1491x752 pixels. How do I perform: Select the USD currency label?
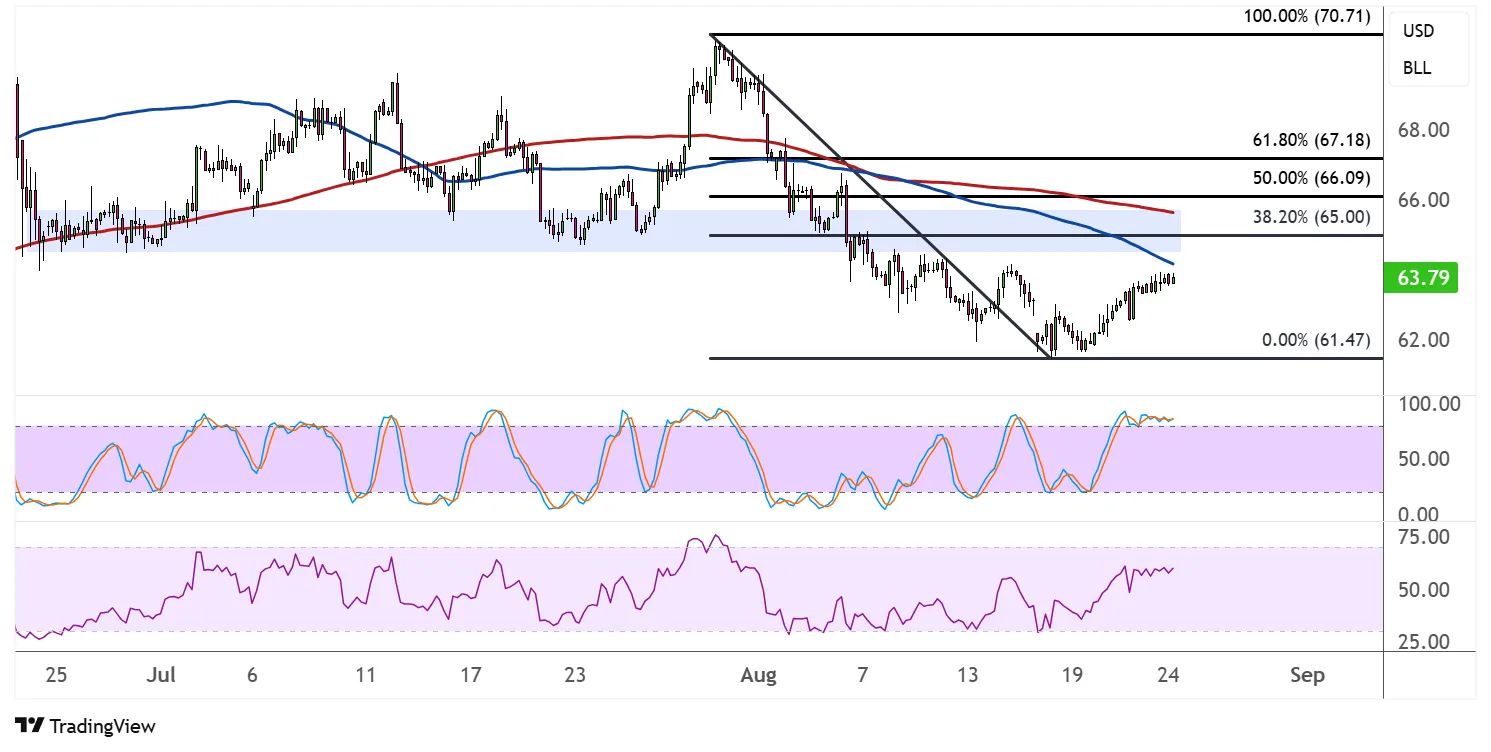tap(1417, 31)
